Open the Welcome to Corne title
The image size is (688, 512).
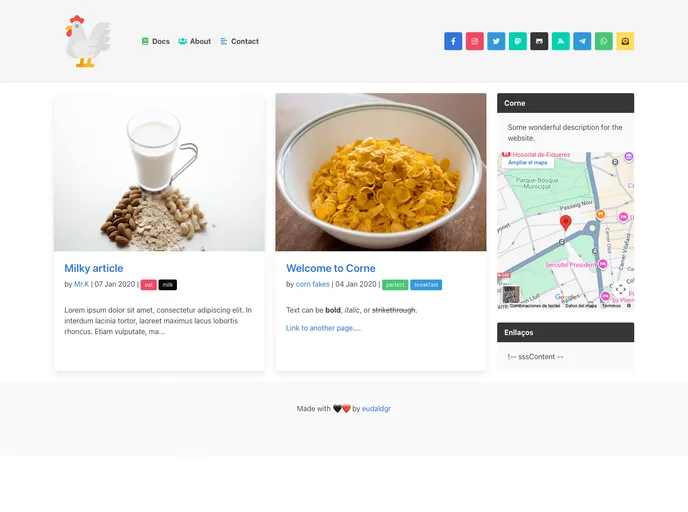pos(330,268)
